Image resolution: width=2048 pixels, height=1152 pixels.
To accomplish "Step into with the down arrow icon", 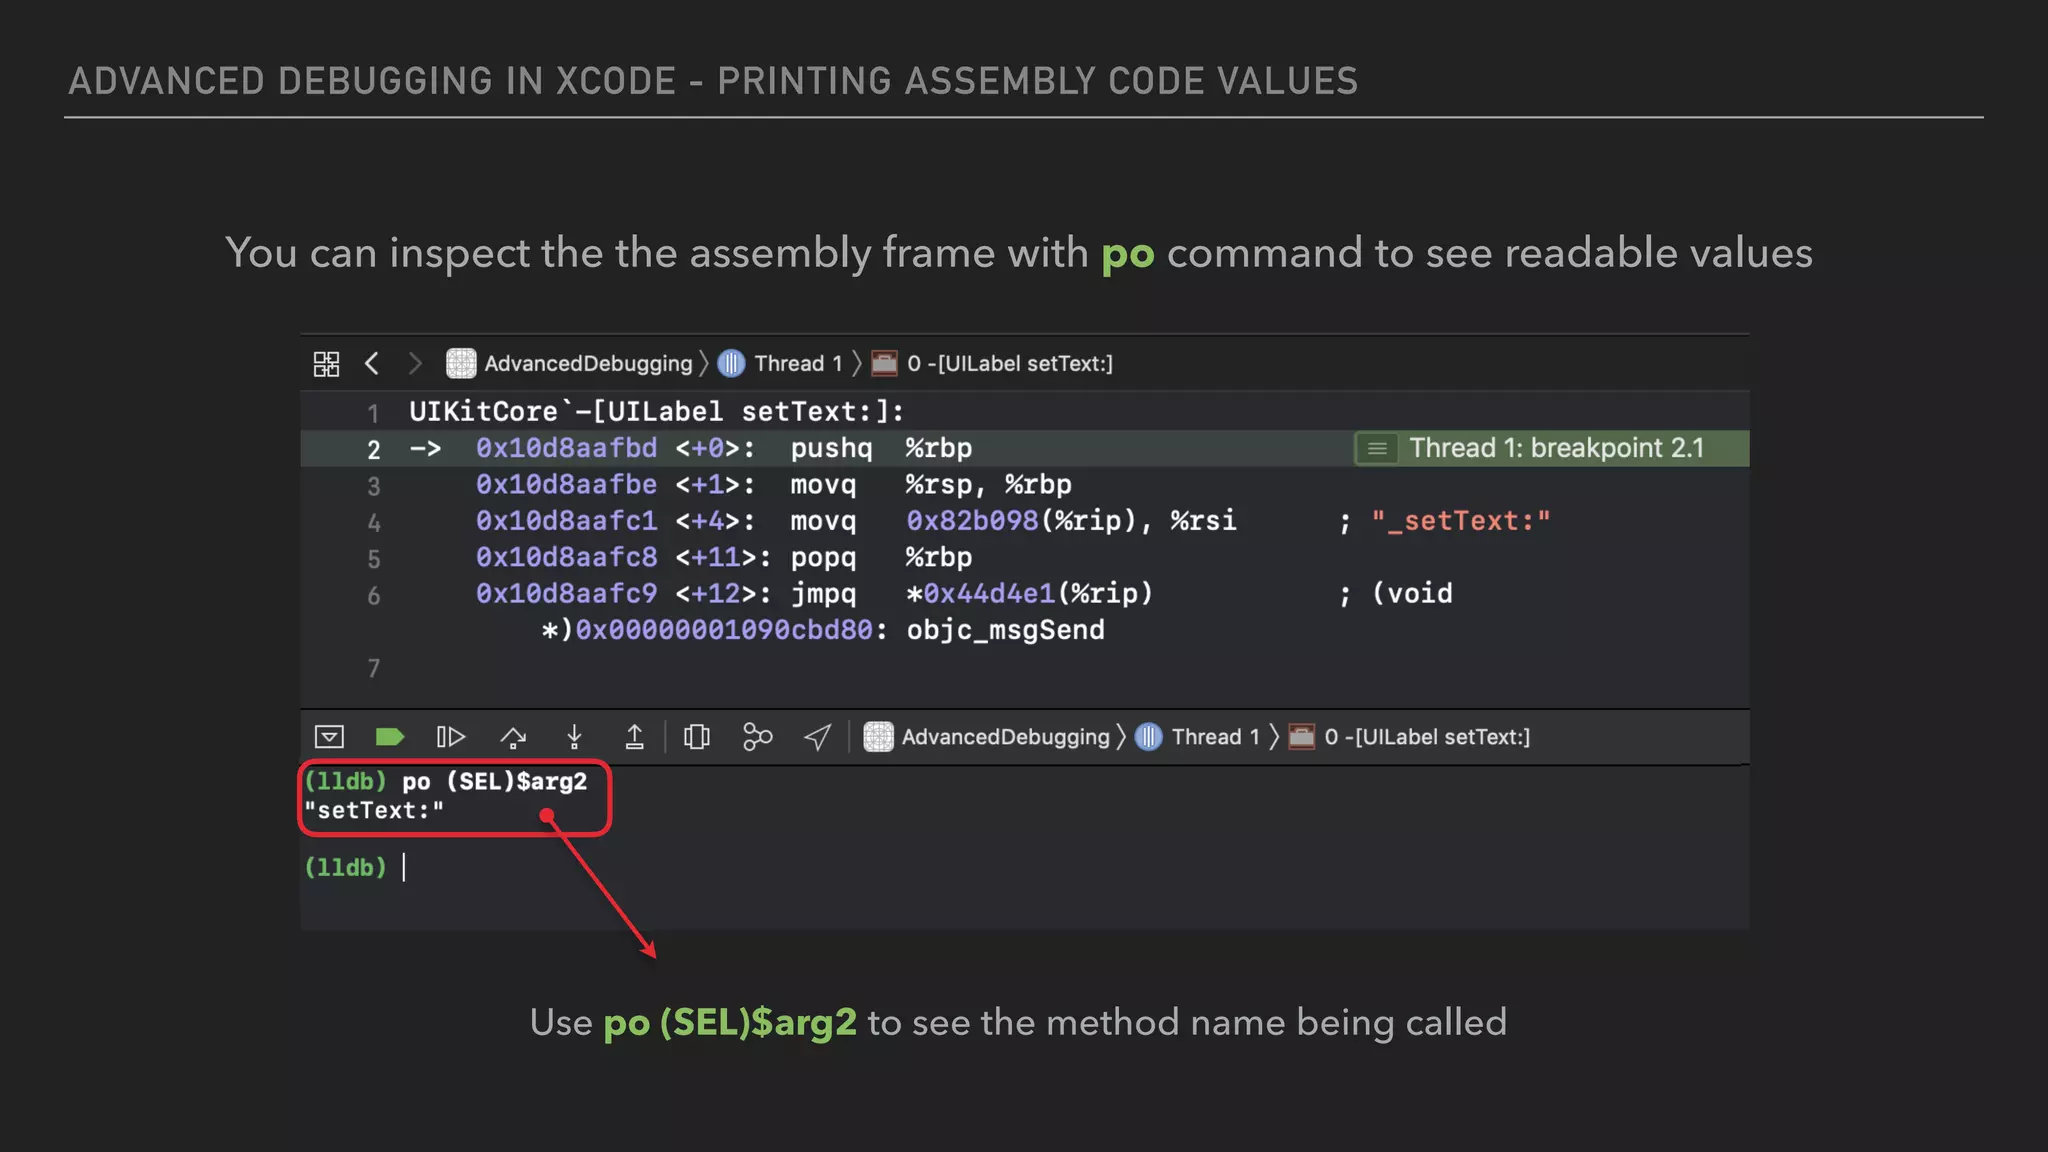I will click(574, 737).
